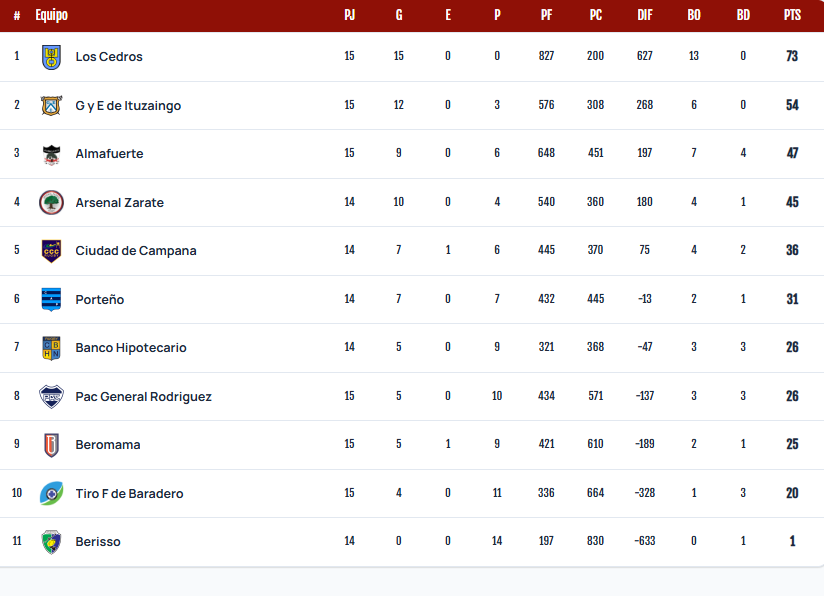Sort by the DIF column header
Screen dimensions: 824x596
[x=645, y=15]
